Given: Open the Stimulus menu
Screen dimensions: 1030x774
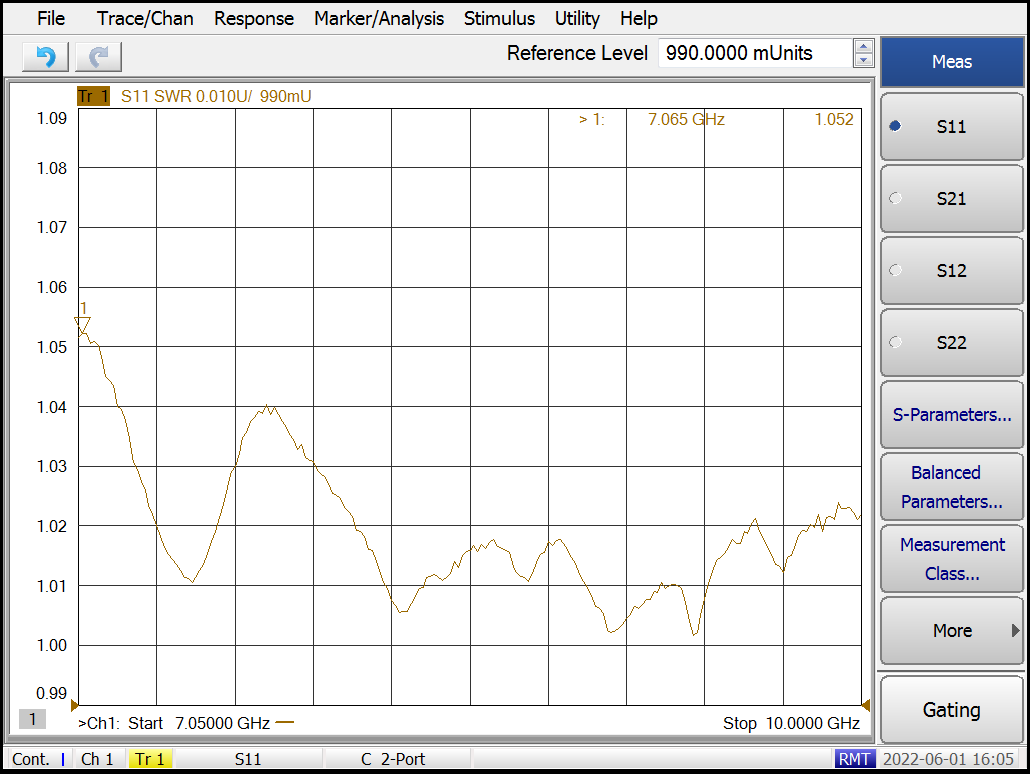Looking at the screenshot, I should (x=499, y=18).
